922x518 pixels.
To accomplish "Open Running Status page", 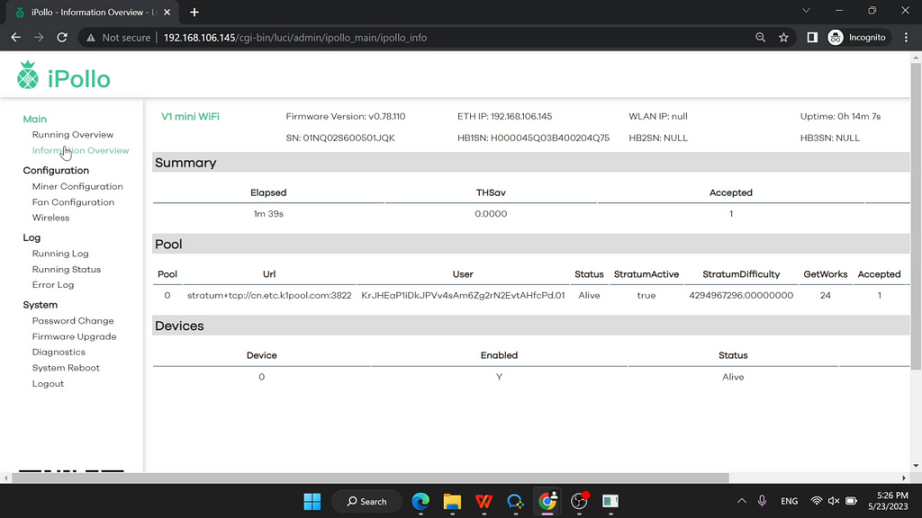I will click(x=66, y=269).
